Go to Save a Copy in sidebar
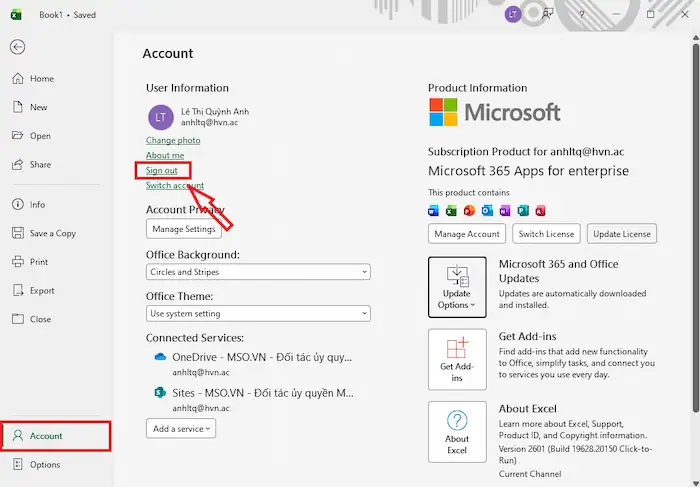The width and height of the screenshot is (700, 487). 53,233
